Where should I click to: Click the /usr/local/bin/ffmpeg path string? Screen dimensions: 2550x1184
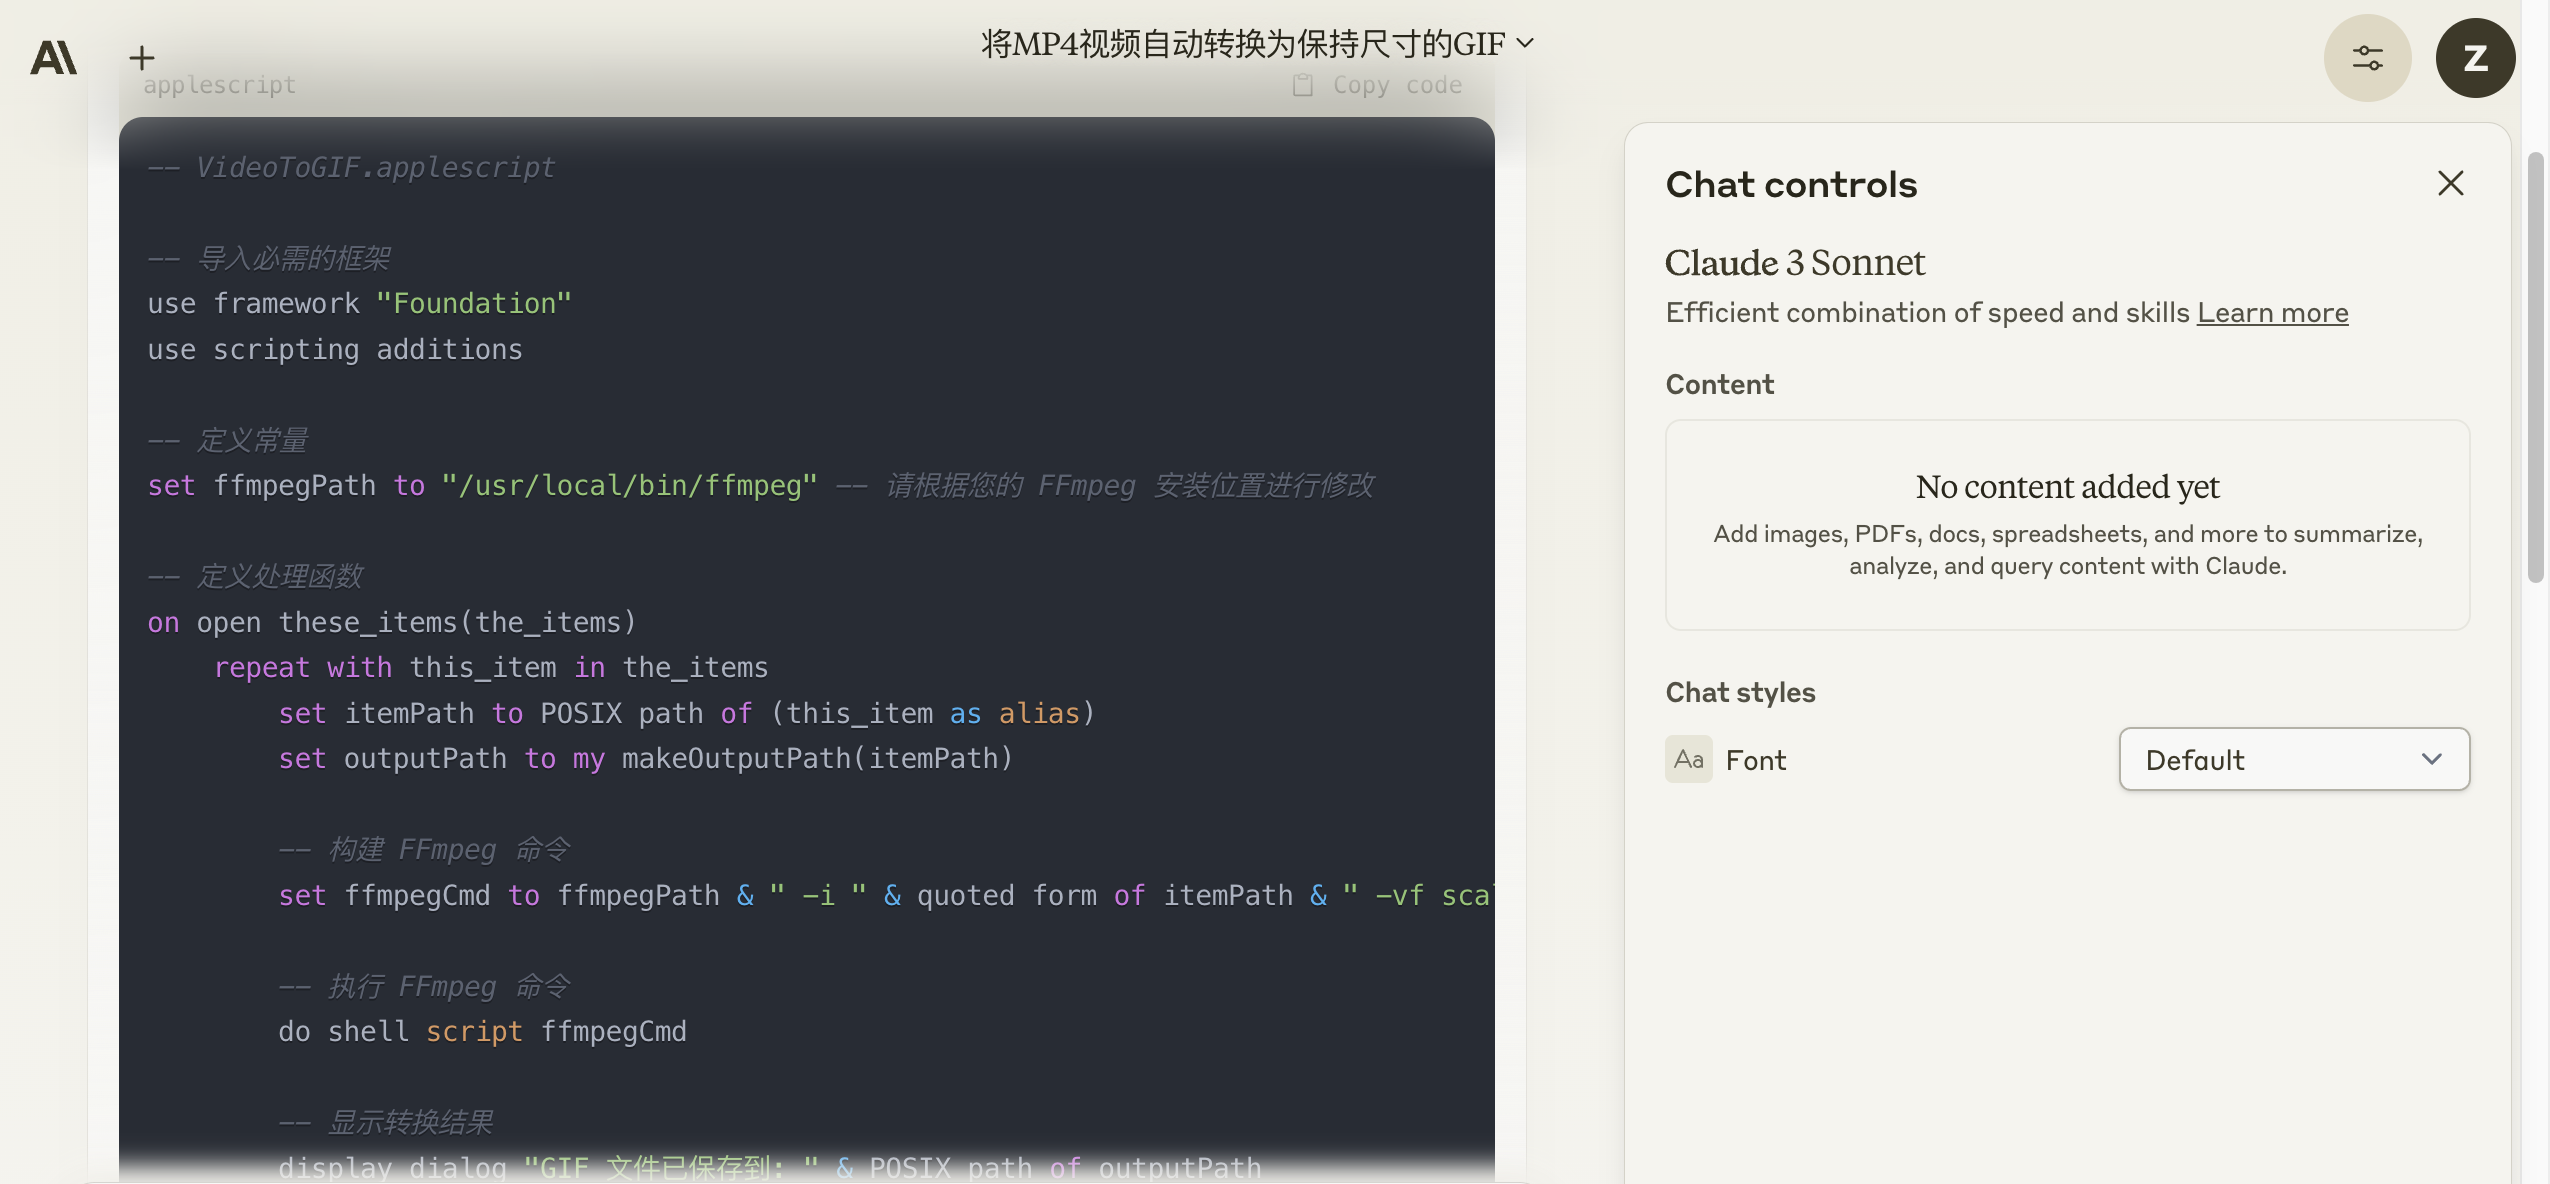[x=630, y=485]
